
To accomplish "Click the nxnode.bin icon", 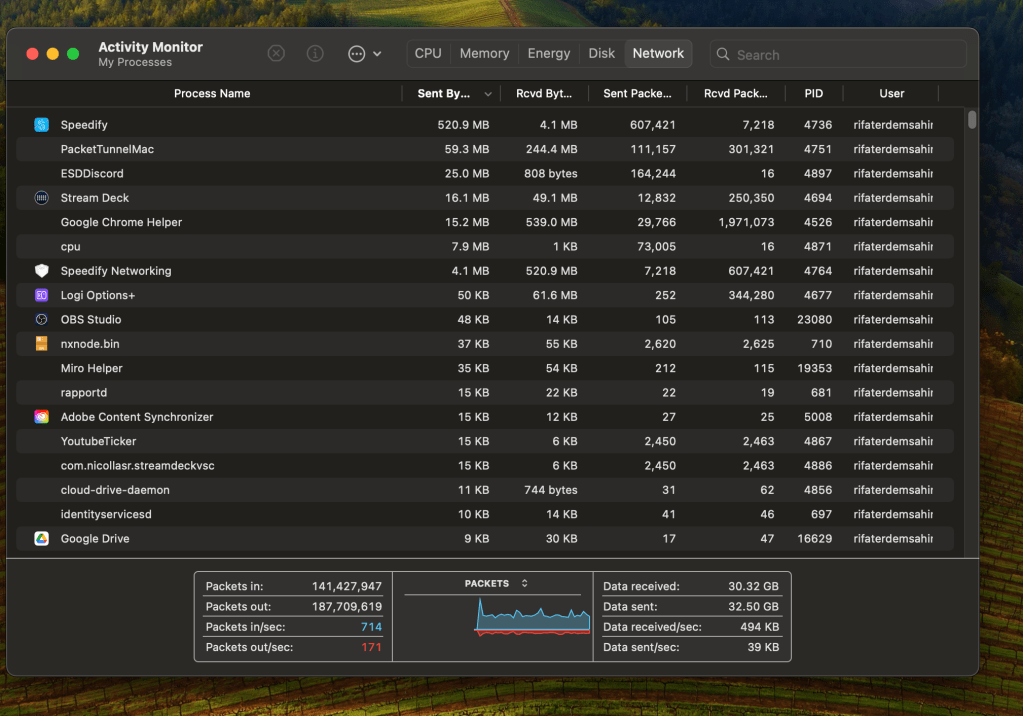I will coord(41,344).
